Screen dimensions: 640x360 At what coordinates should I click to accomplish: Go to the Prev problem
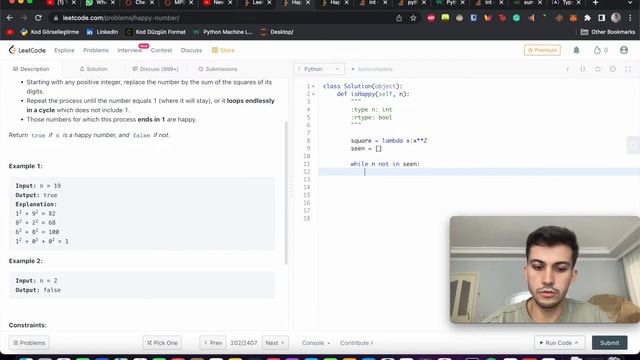coord(213,343)
